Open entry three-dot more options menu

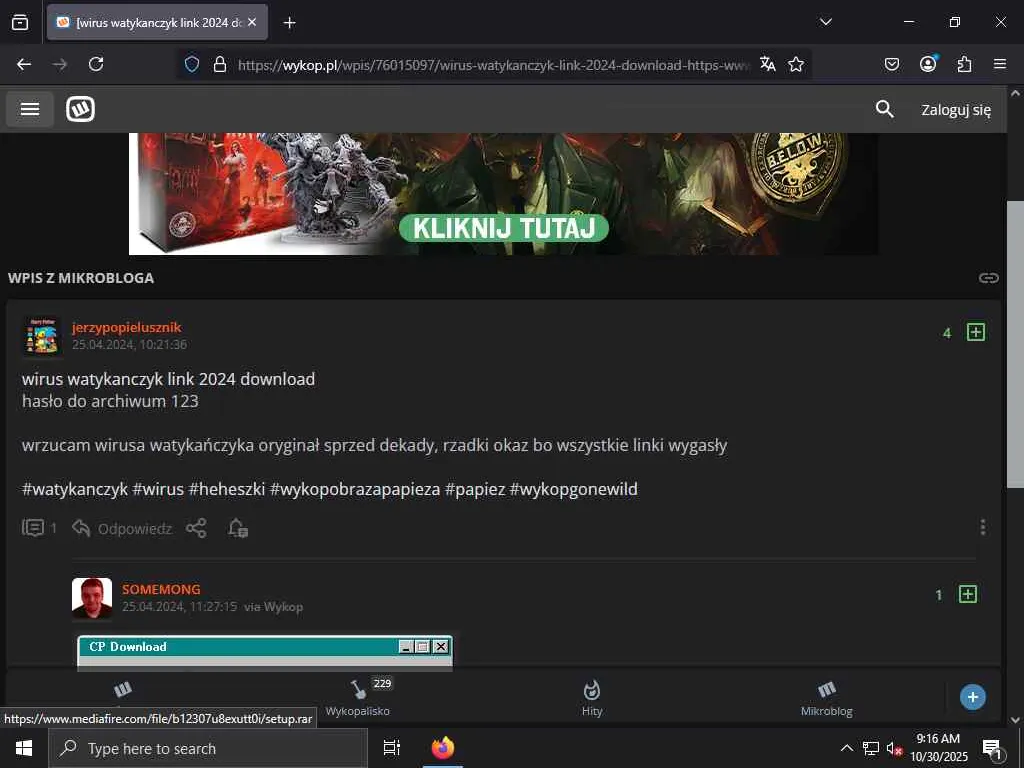(983, 527)
